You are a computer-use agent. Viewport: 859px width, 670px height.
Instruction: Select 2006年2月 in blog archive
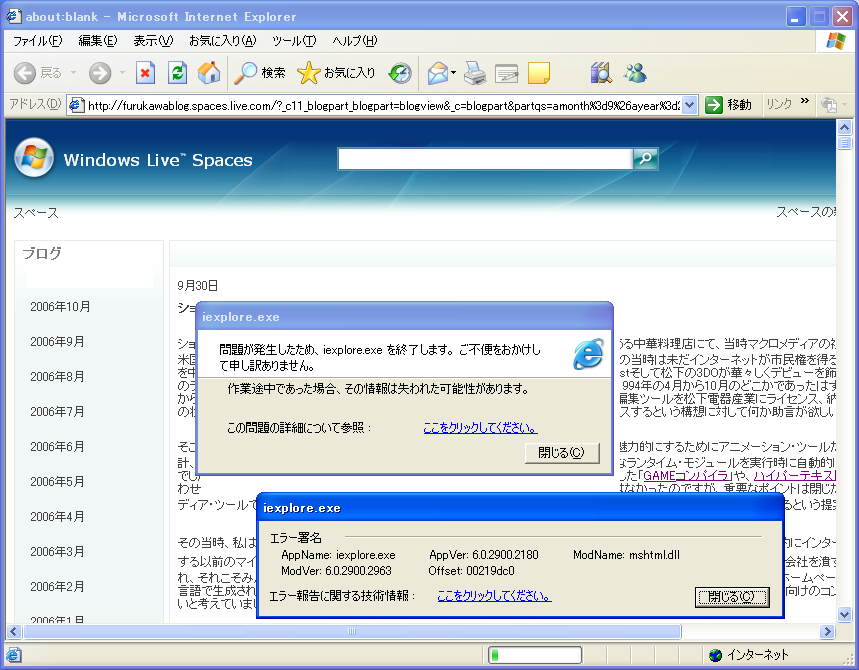click(58, 587)
